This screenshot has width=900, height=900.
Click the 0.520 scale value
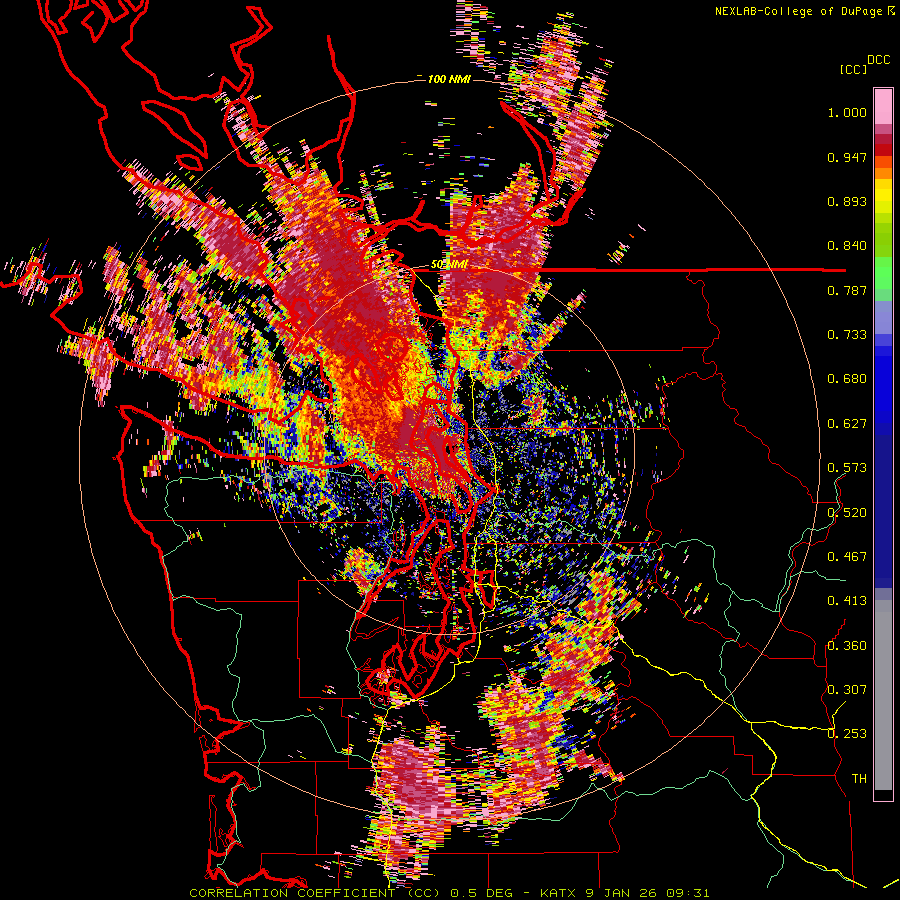coord(847,512)
